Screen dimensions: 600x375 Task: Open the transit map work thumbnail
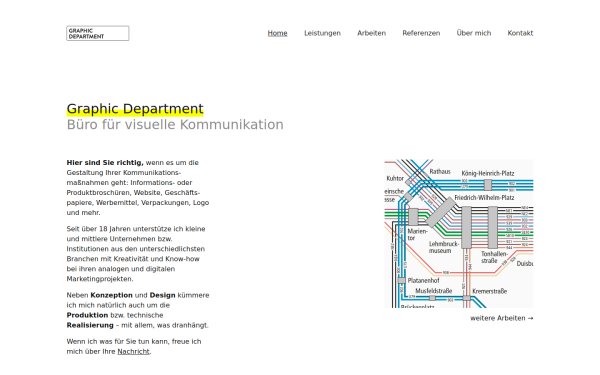click(459, 233)
